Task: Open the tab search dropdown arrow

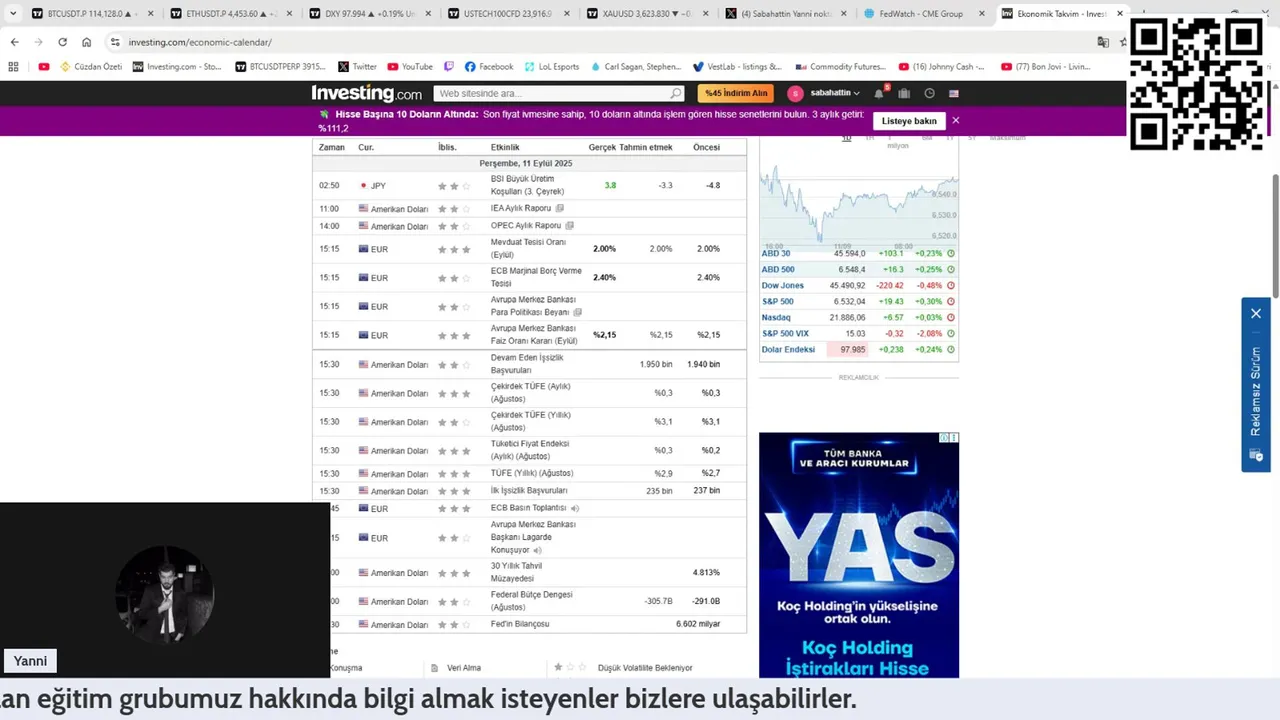Action: pyautogui.click(x=13, y=14)
